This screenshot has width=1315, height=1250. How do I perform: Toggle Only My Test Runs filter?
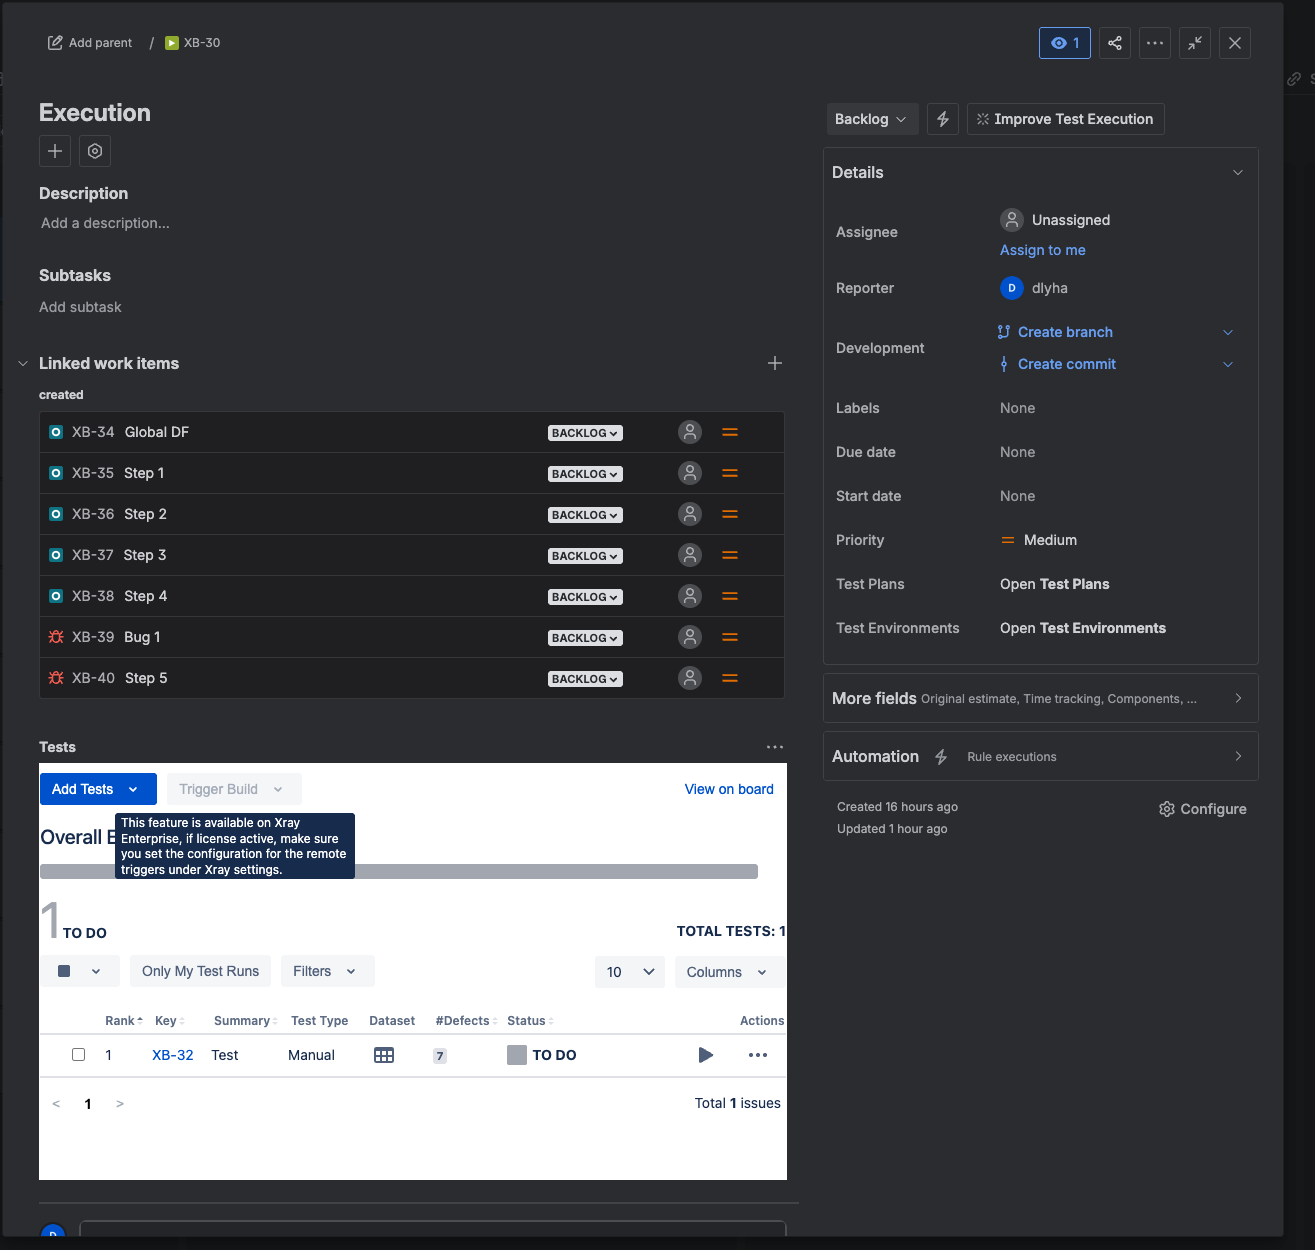pyautogui.click(x=200, y=971)
